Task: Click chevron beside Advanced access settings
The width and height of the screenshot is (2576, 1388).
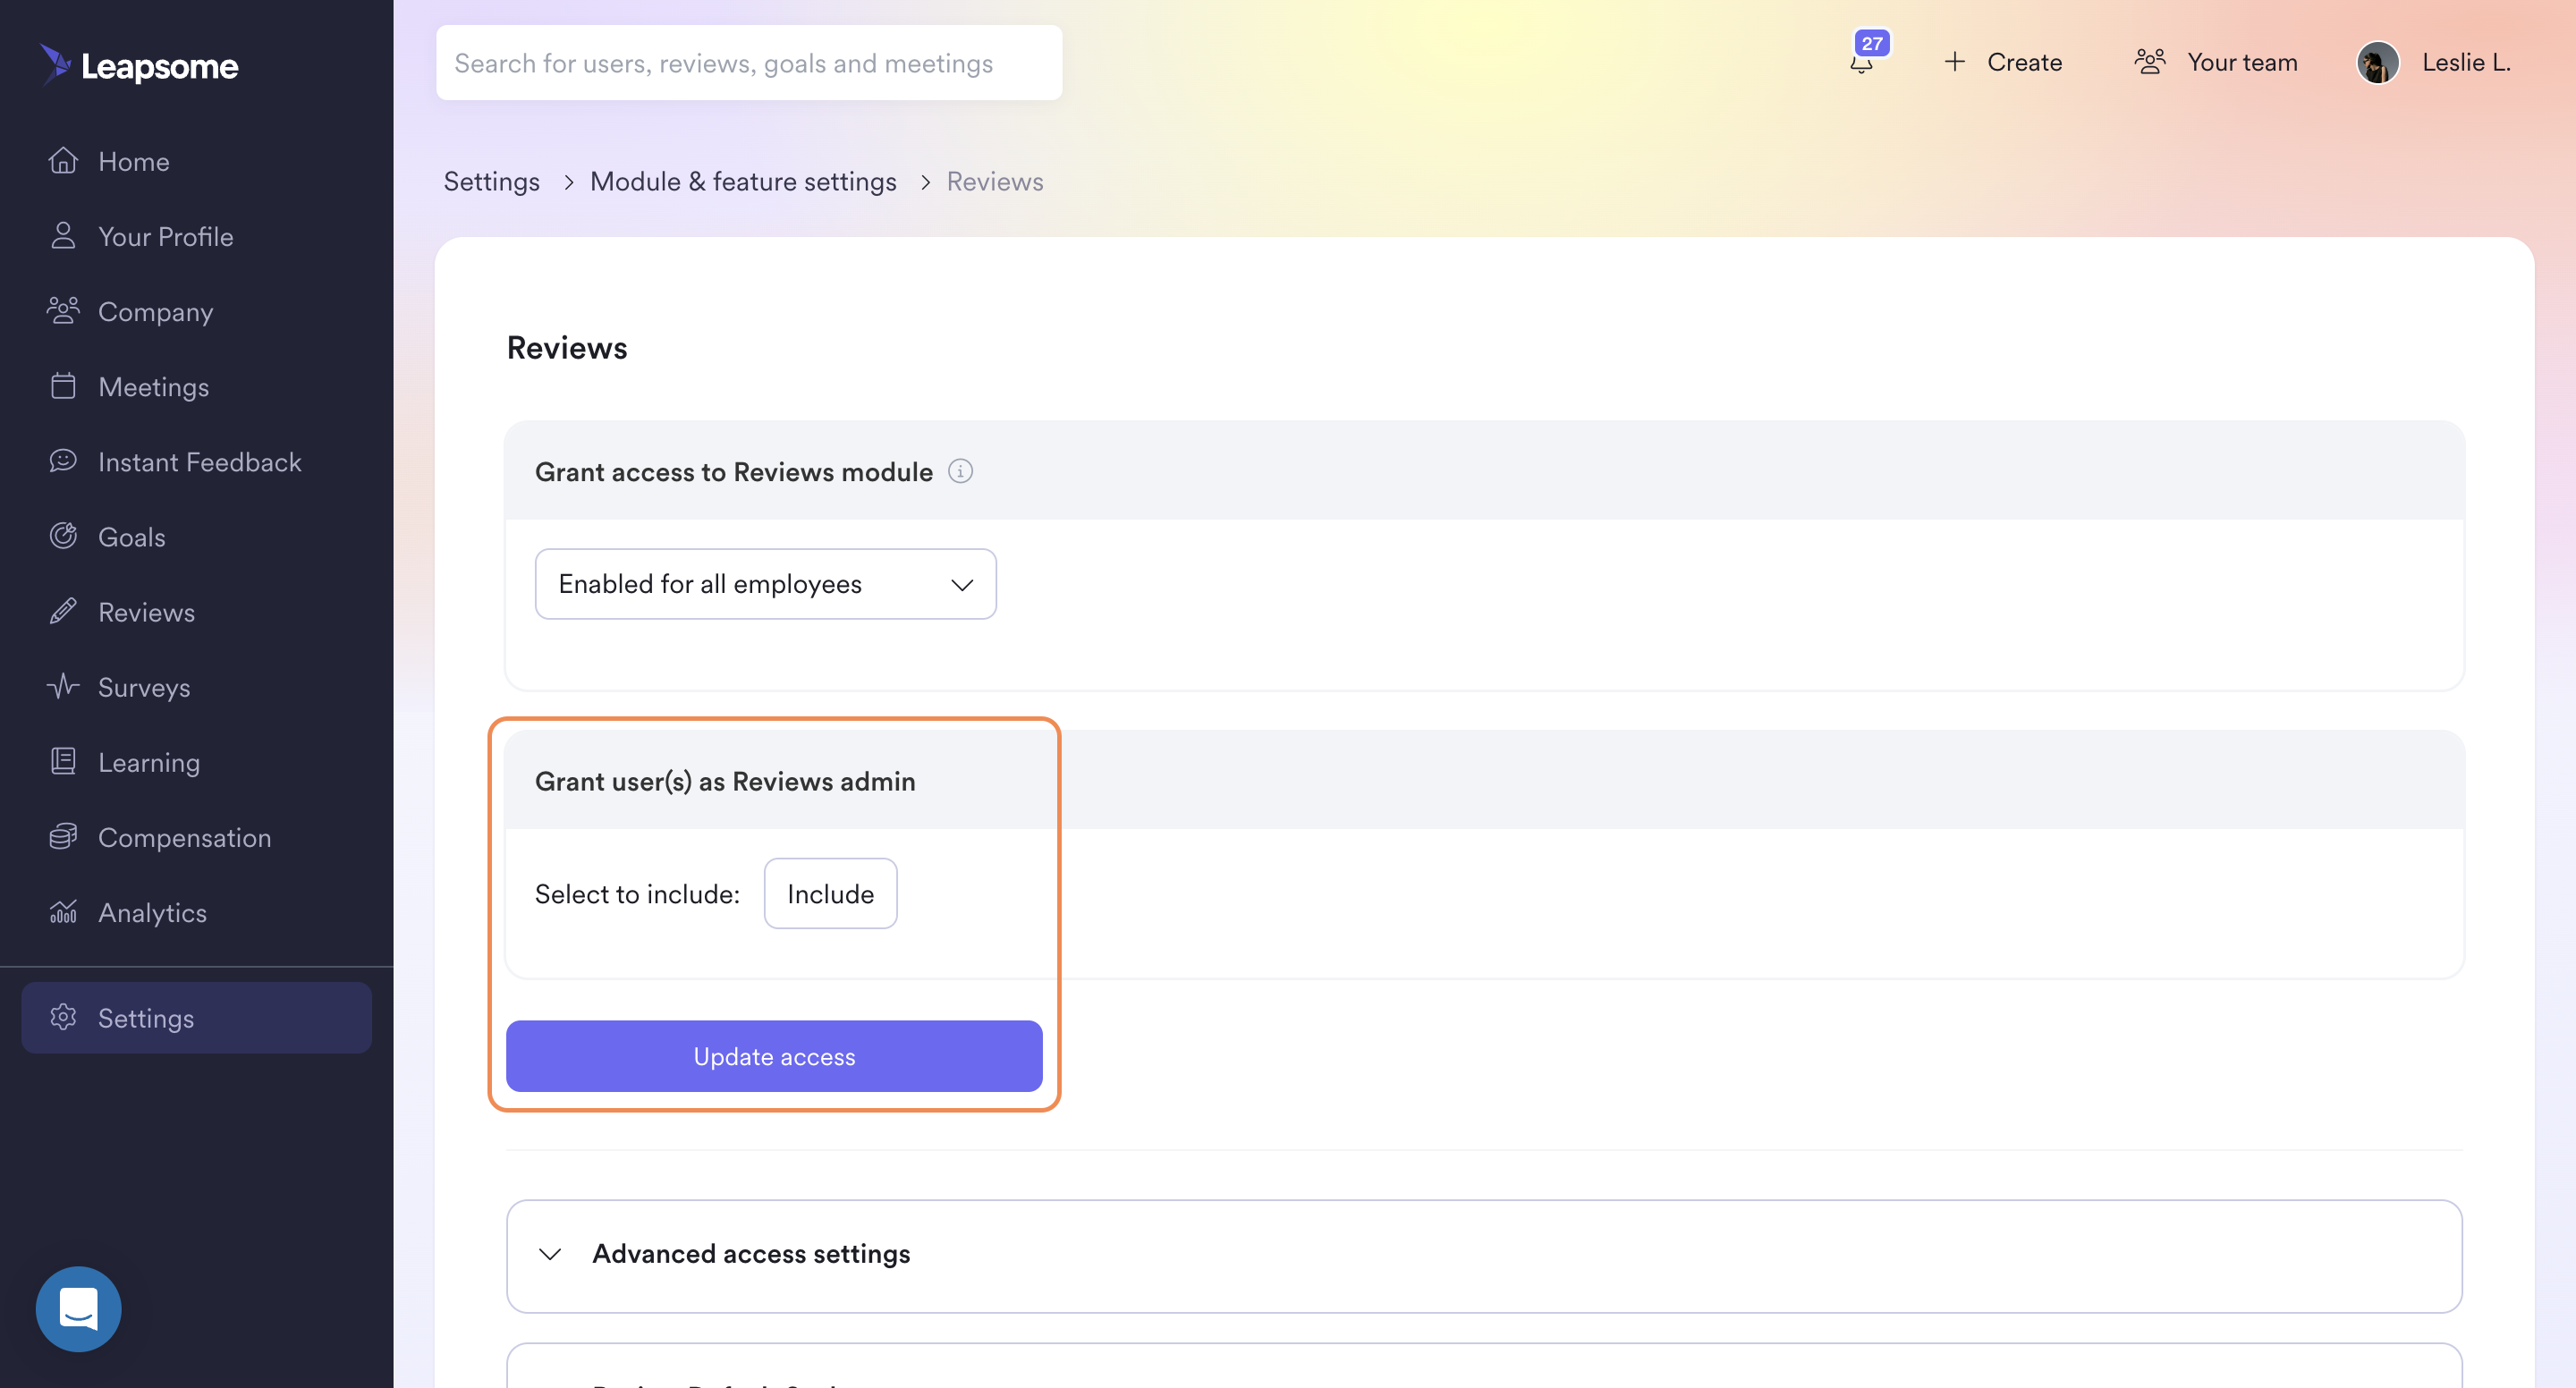Action: coord(550,1254)
